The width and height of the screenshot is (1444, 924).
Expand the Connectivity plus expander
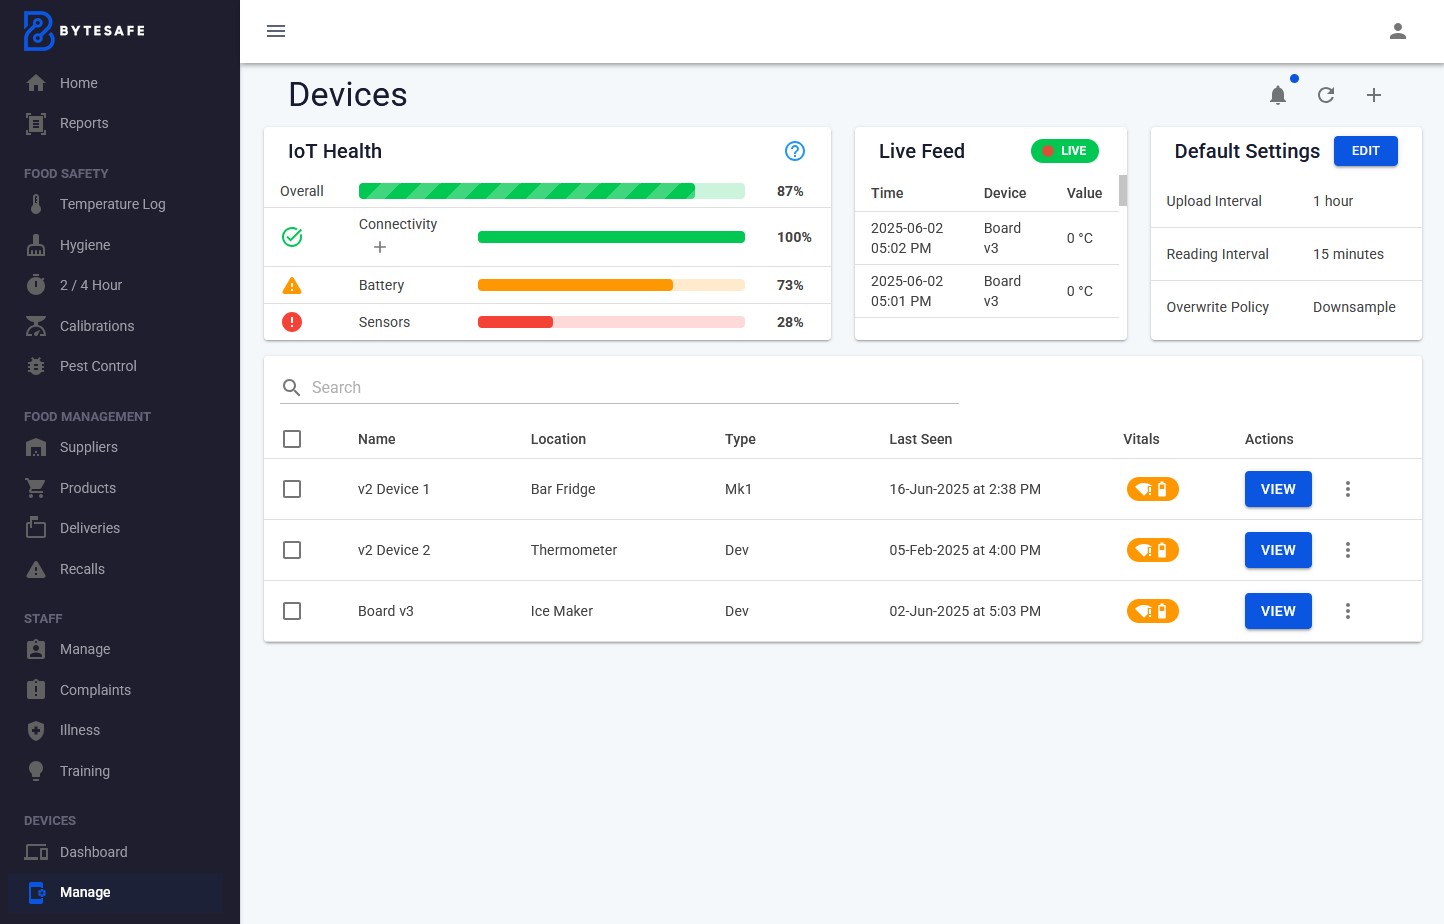[x=380, y=247]
